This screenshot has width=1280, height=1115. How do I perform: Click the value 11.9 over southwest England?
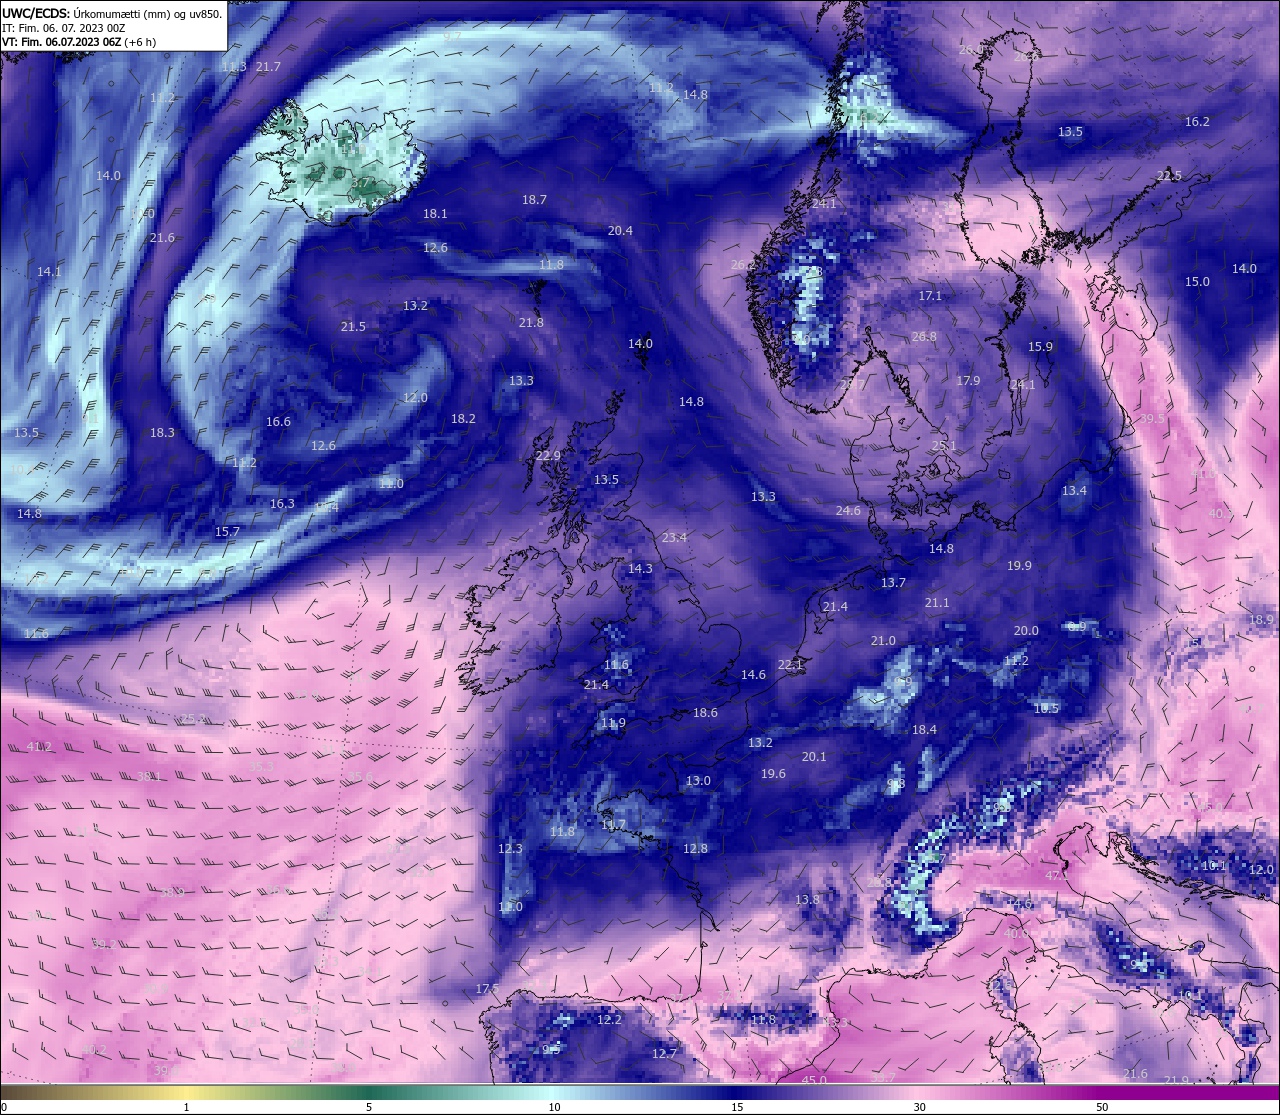(613, 723)
